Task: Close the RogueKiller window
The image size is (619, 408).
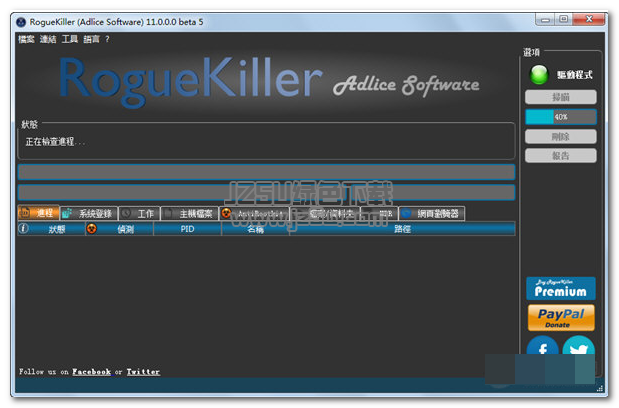Action: (x=589, y=19)
